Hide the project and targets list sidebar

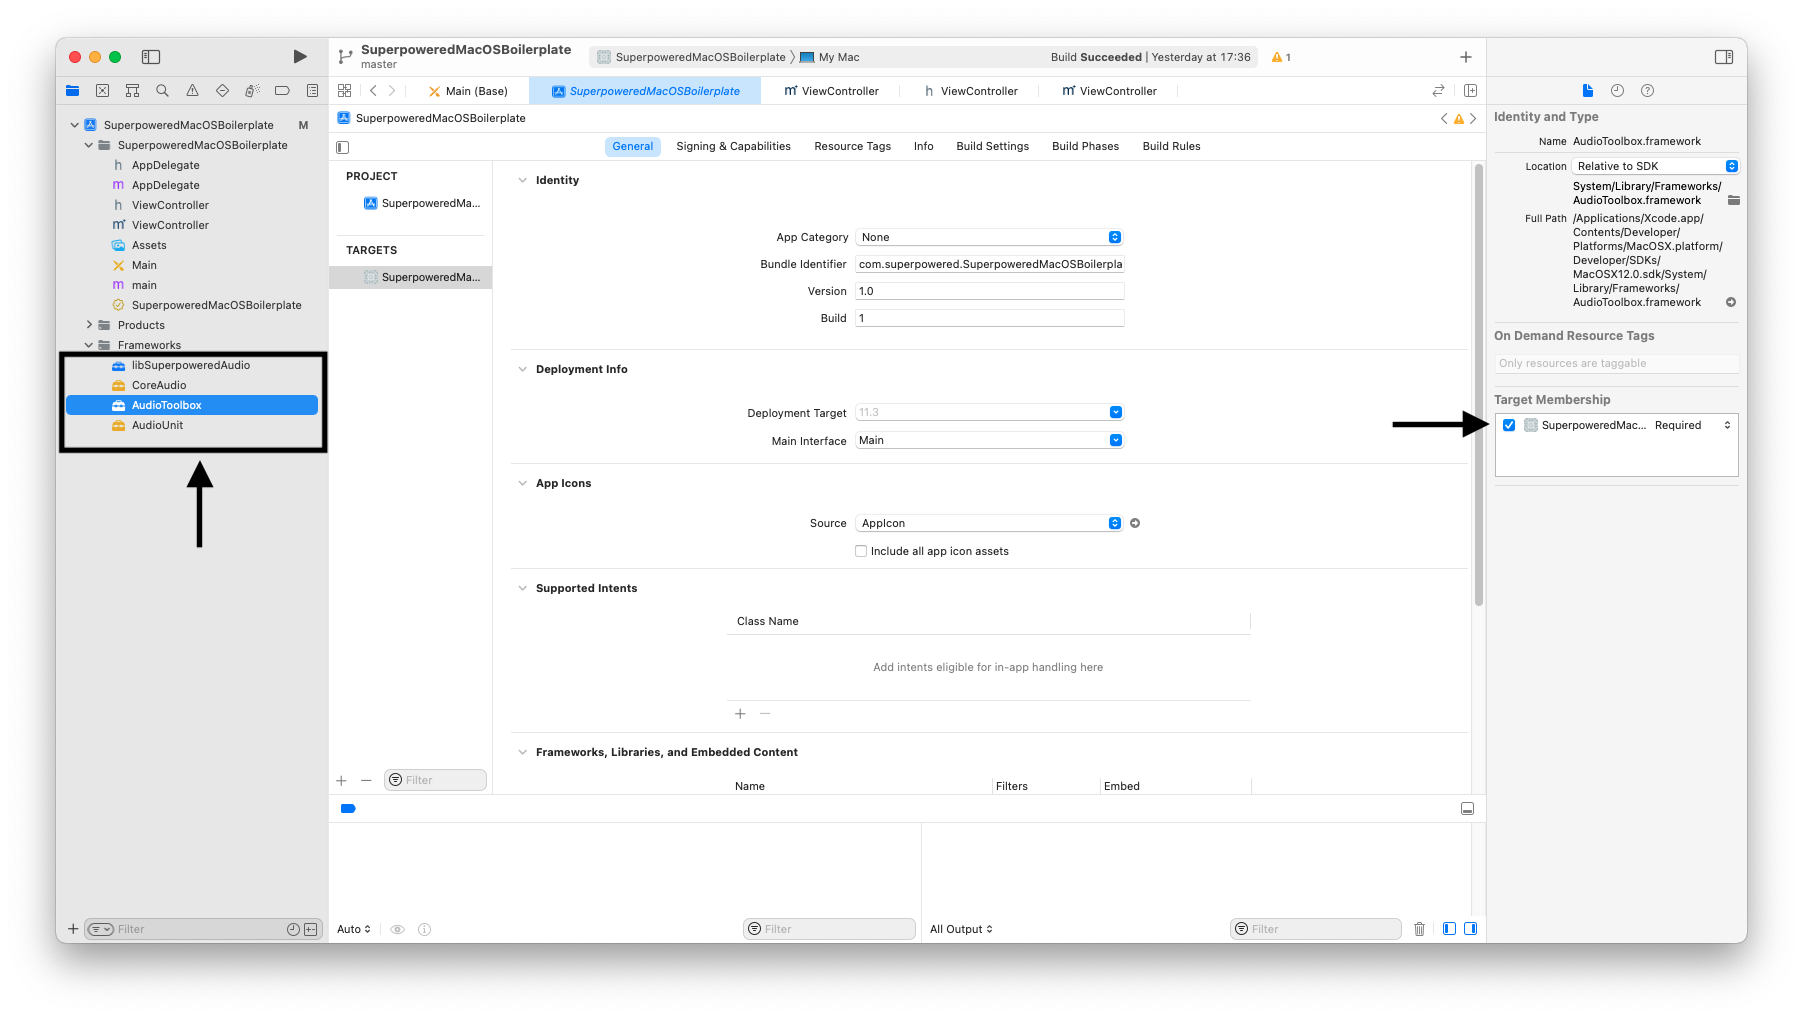click(x=343, y=147)
